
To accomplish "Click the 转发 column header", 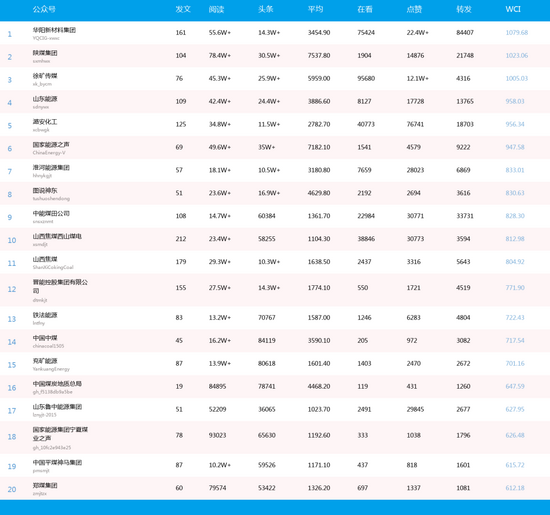I will (464, 9).
